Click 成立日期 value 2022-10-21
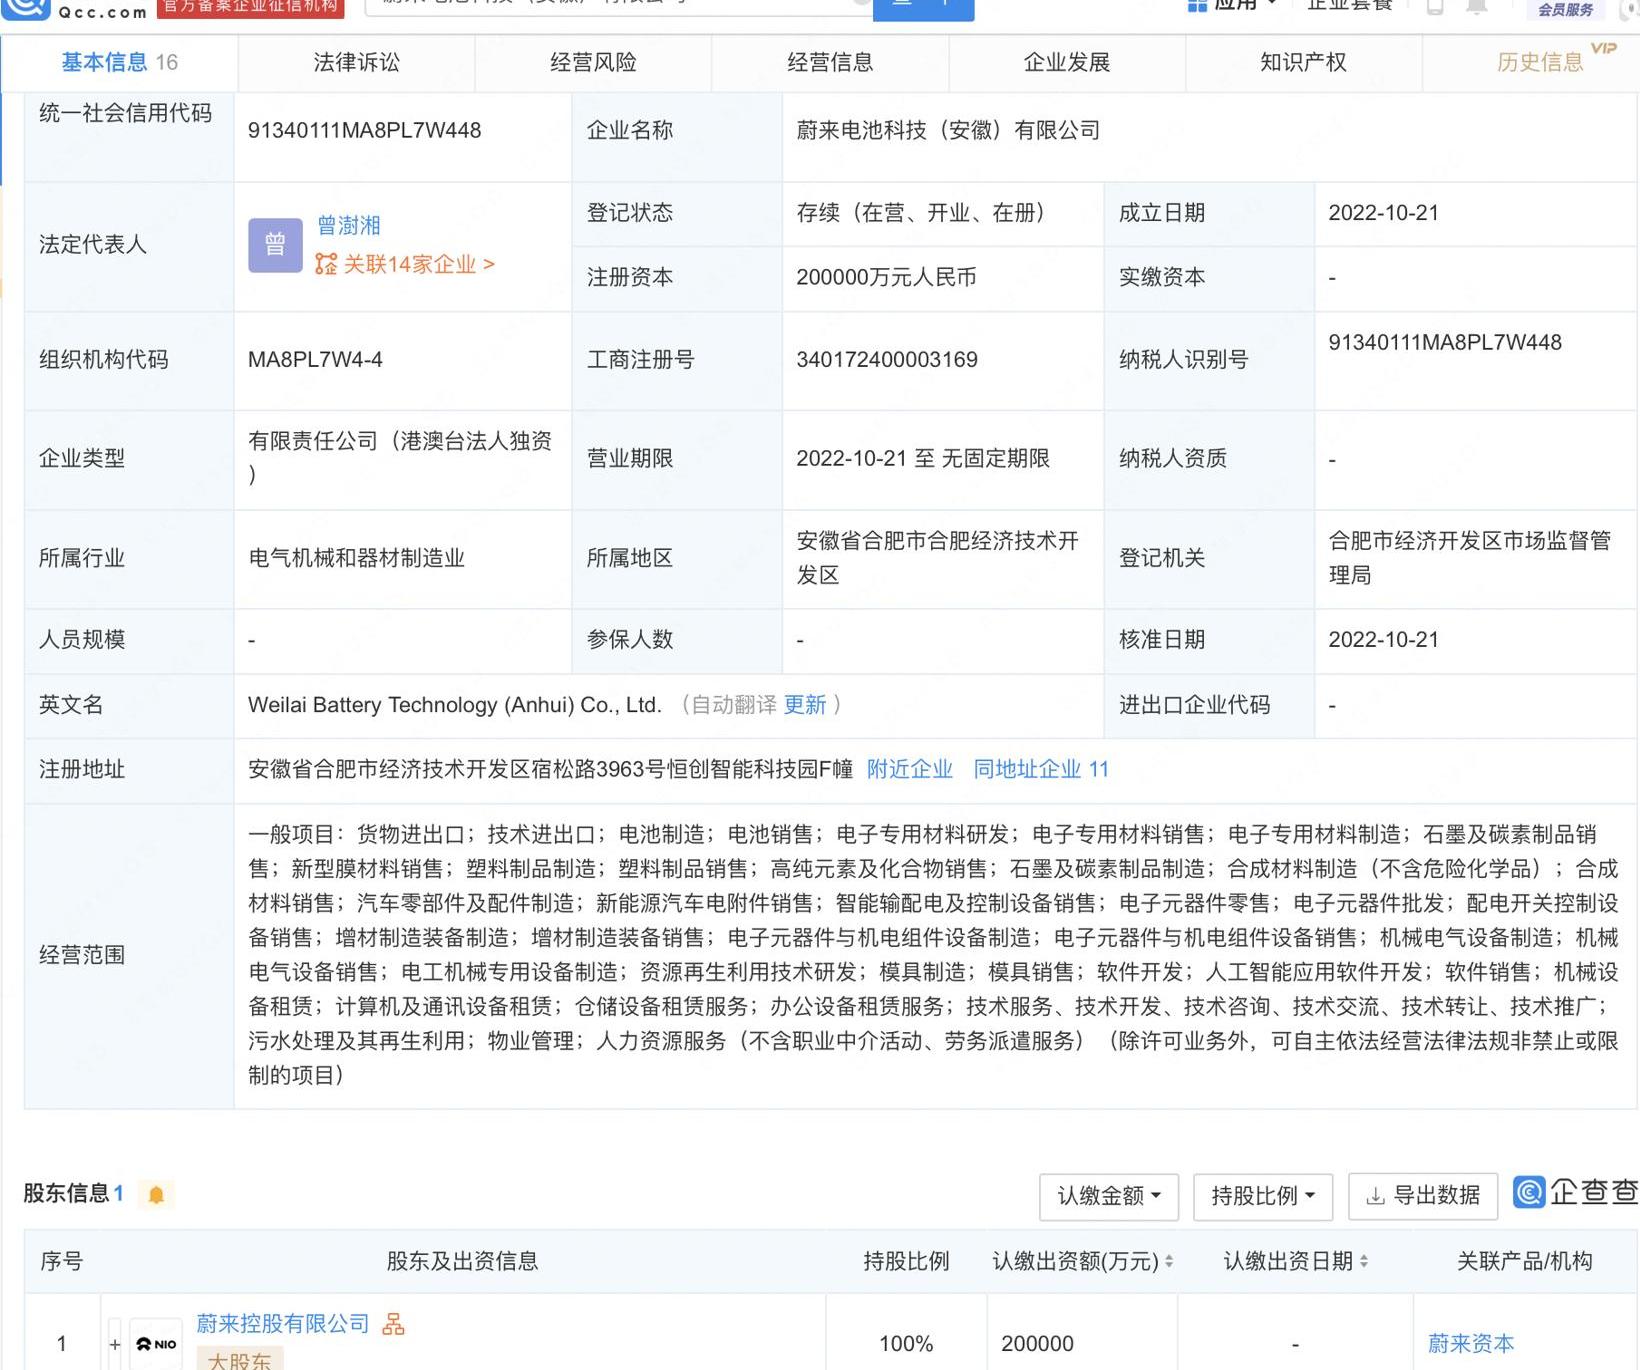Screen dimensions: 1640x1370 (1383, 212)
